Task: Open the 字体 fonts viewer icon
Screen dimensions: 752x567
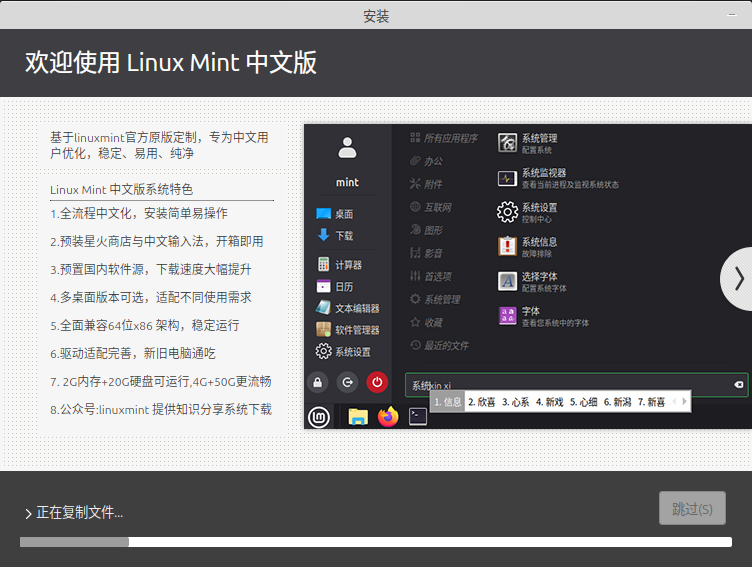Action: [x=507, y=316]
